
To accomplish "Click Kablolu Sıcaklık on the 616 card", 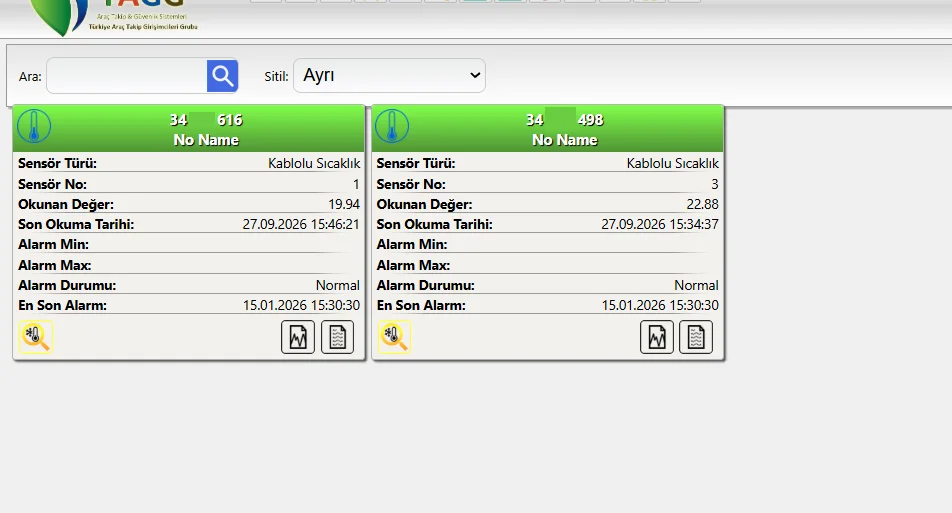I will click(314, 163).
